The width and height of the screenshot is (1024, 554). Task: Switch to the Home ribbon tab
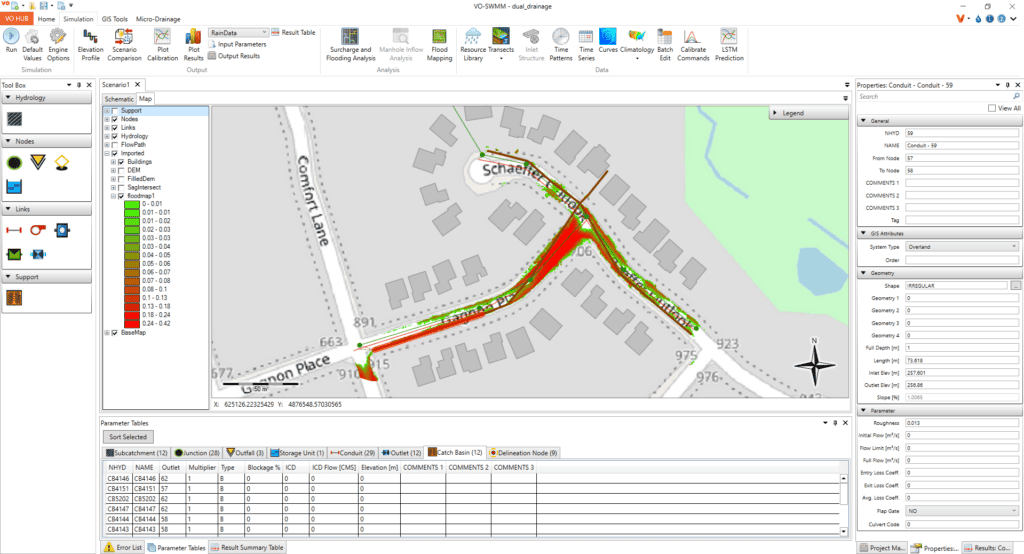pos(46,19)
